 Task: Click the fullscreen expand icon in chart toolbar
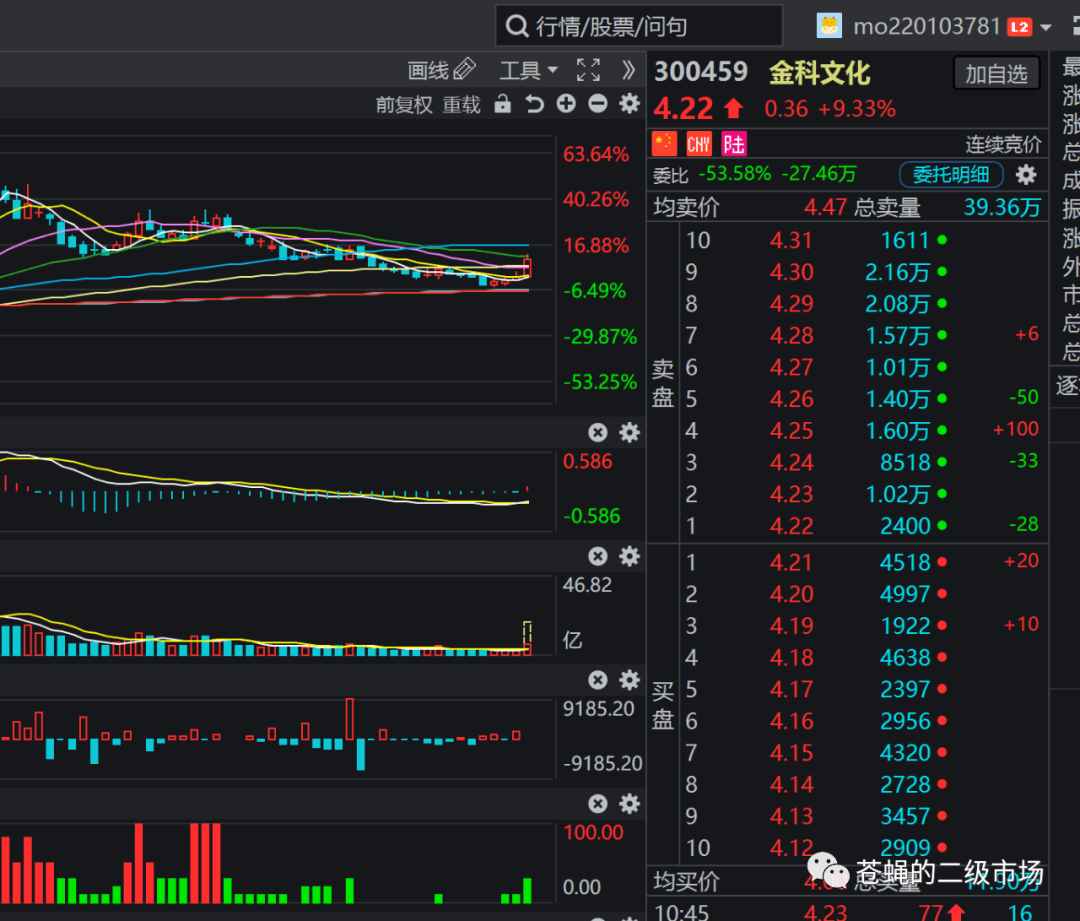(x=588, y=70)
